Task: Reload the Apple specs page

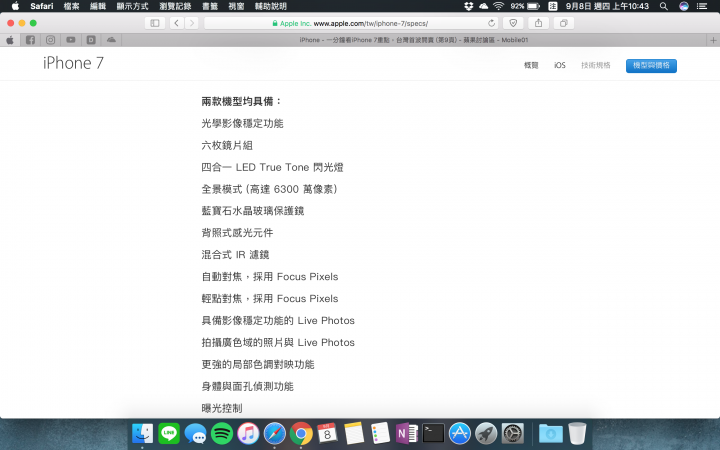Action: tap(491, 23)
